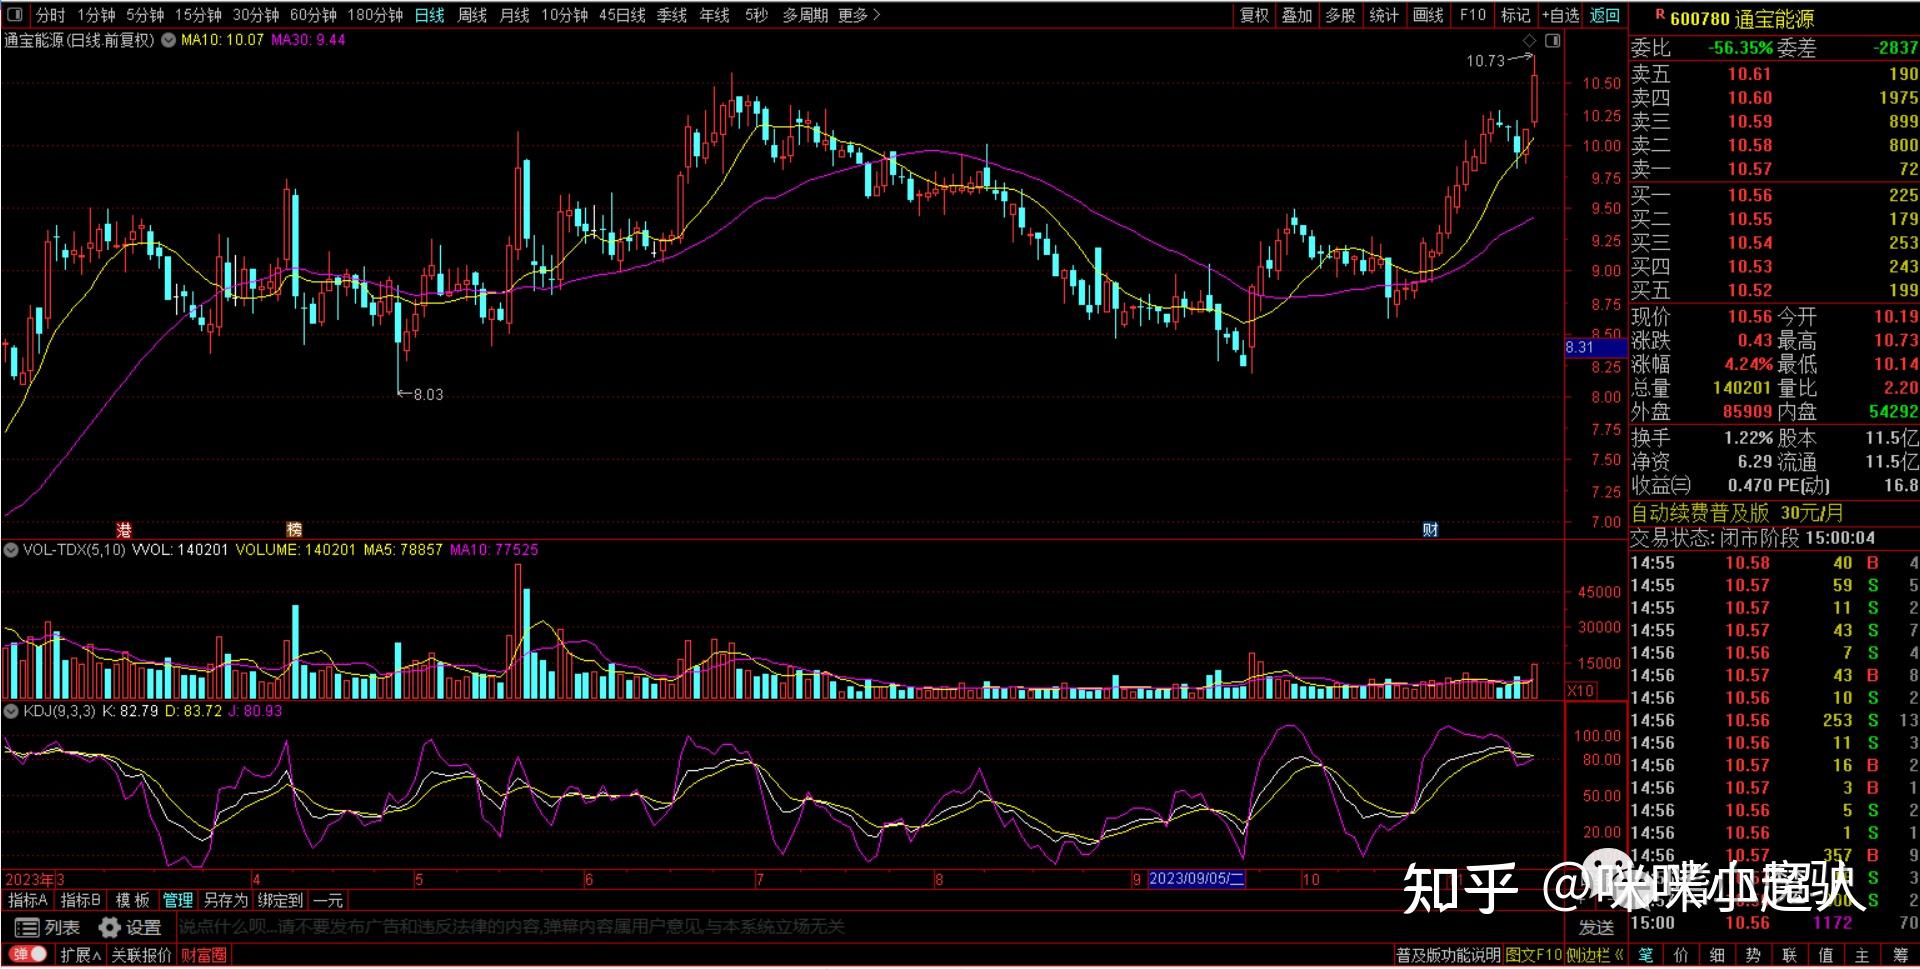
Task: Click the 财 marker near the chart's right edge
Action: pos(1430,529)
